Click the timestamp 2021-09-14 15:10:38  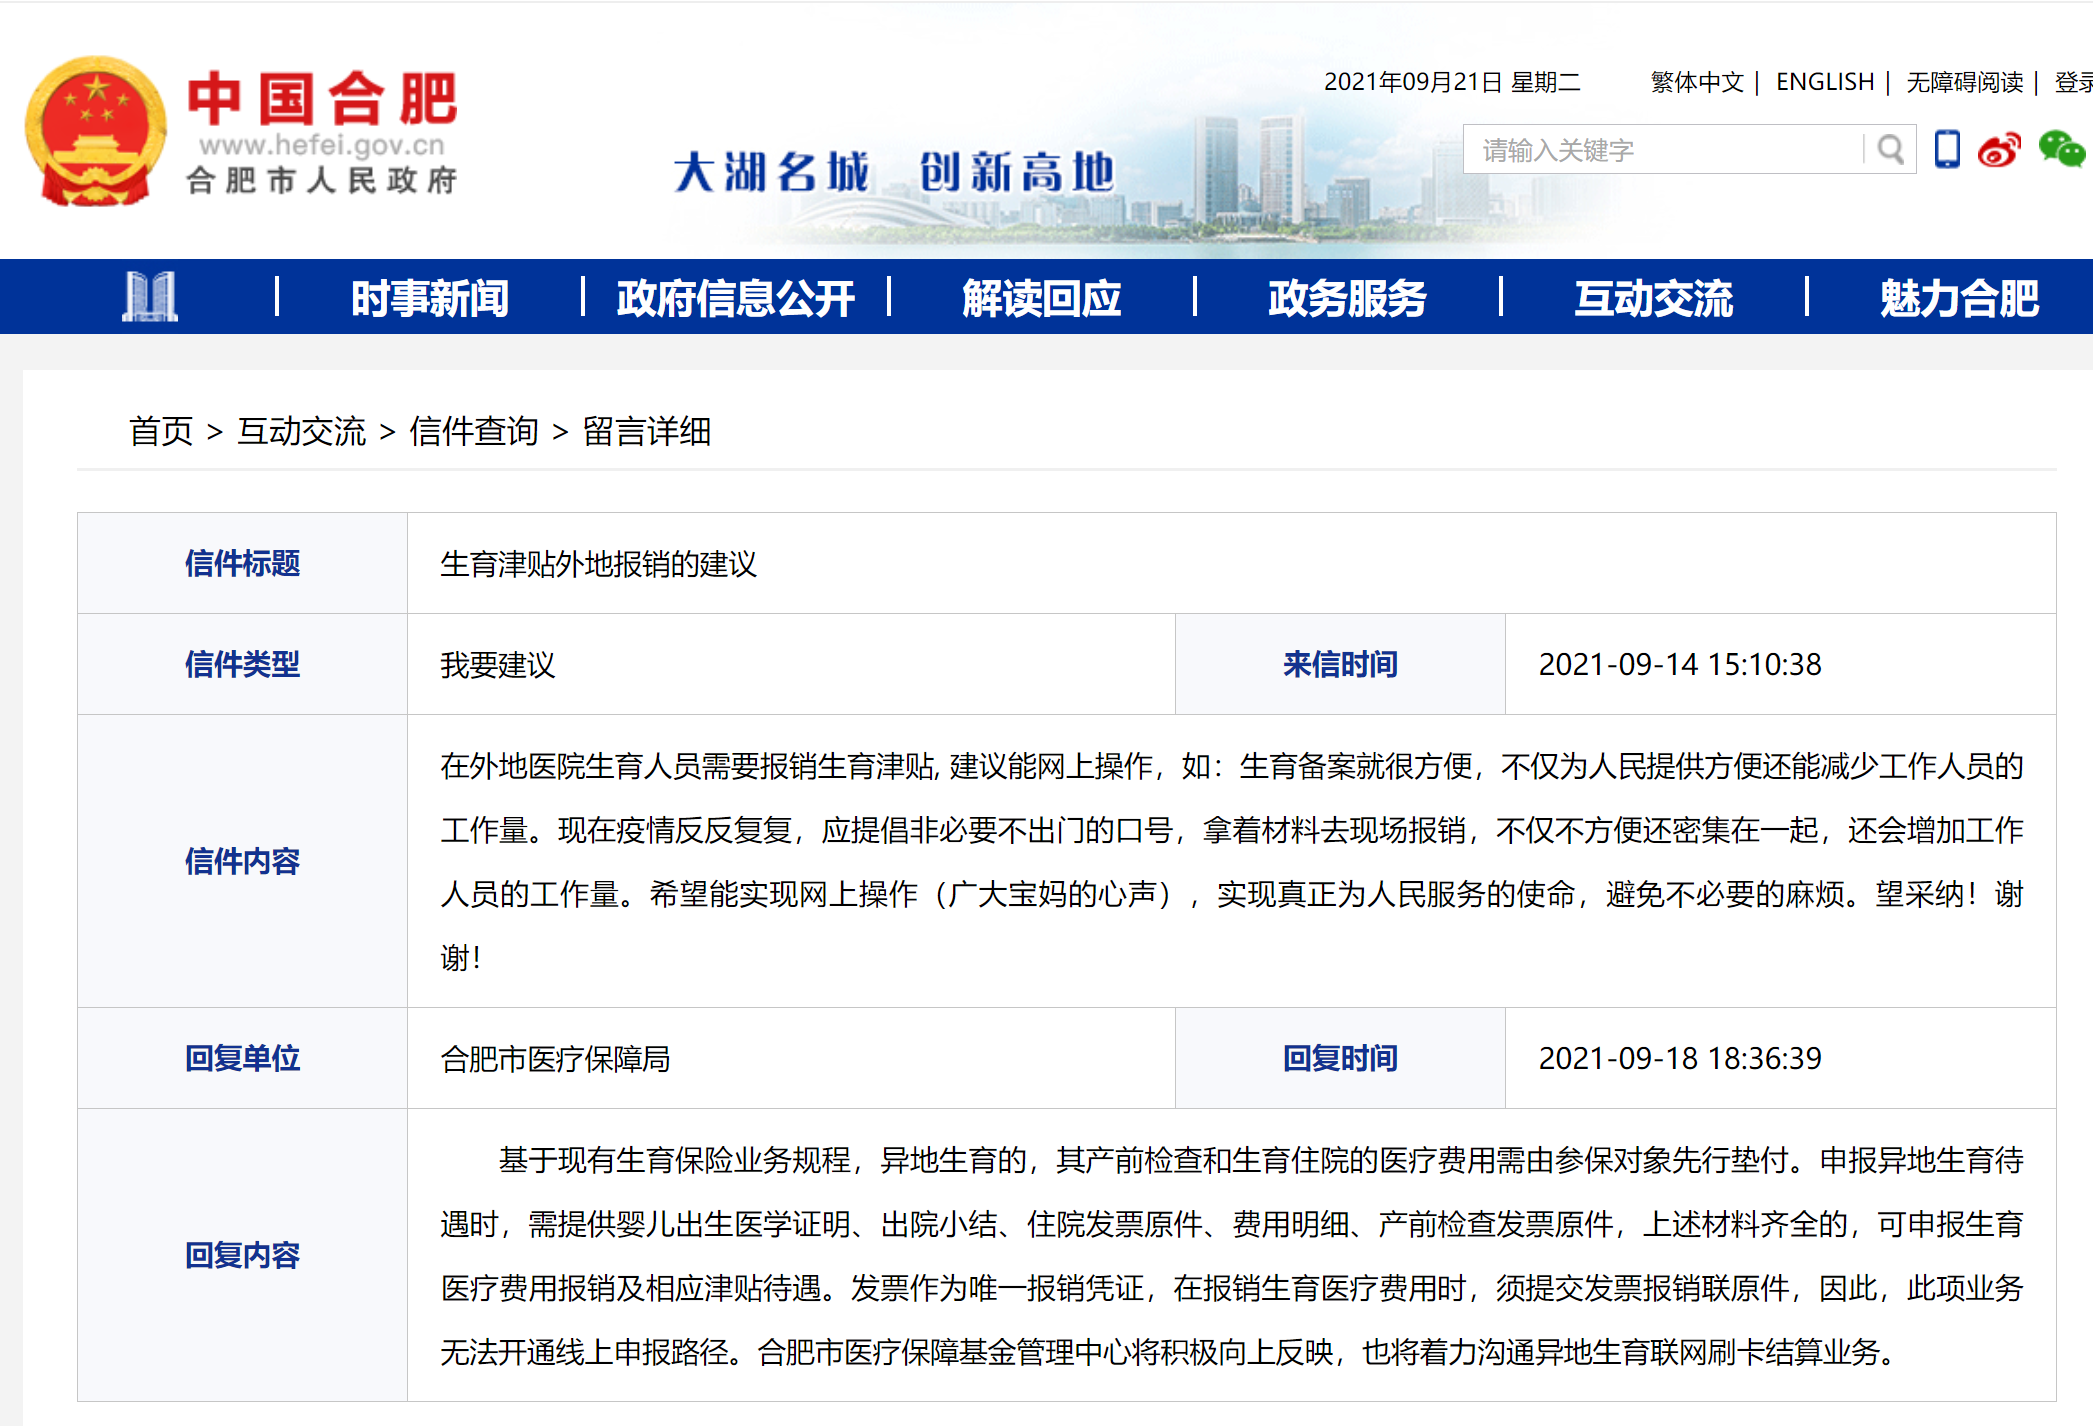click(1680, 665)
